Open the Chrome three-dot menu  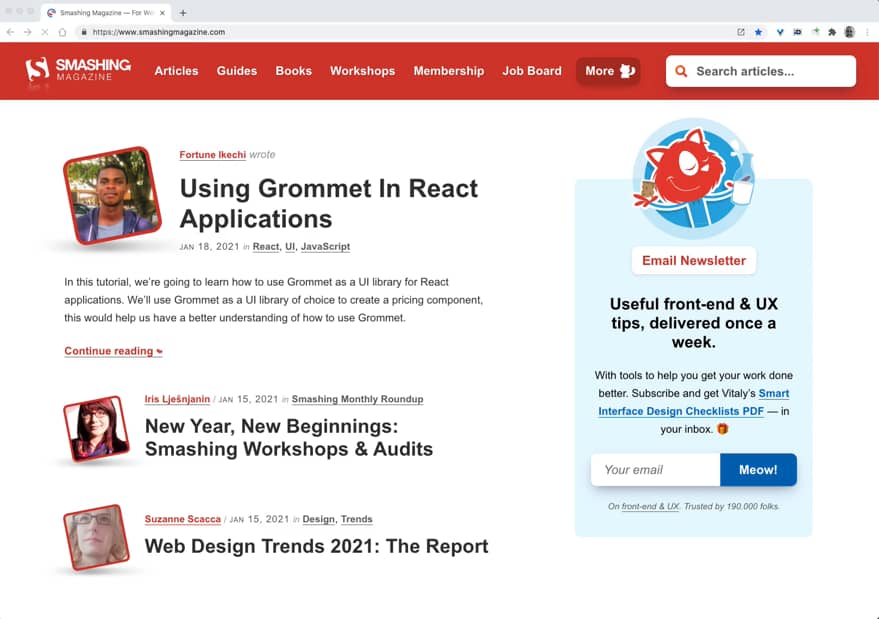pos(867,32)
